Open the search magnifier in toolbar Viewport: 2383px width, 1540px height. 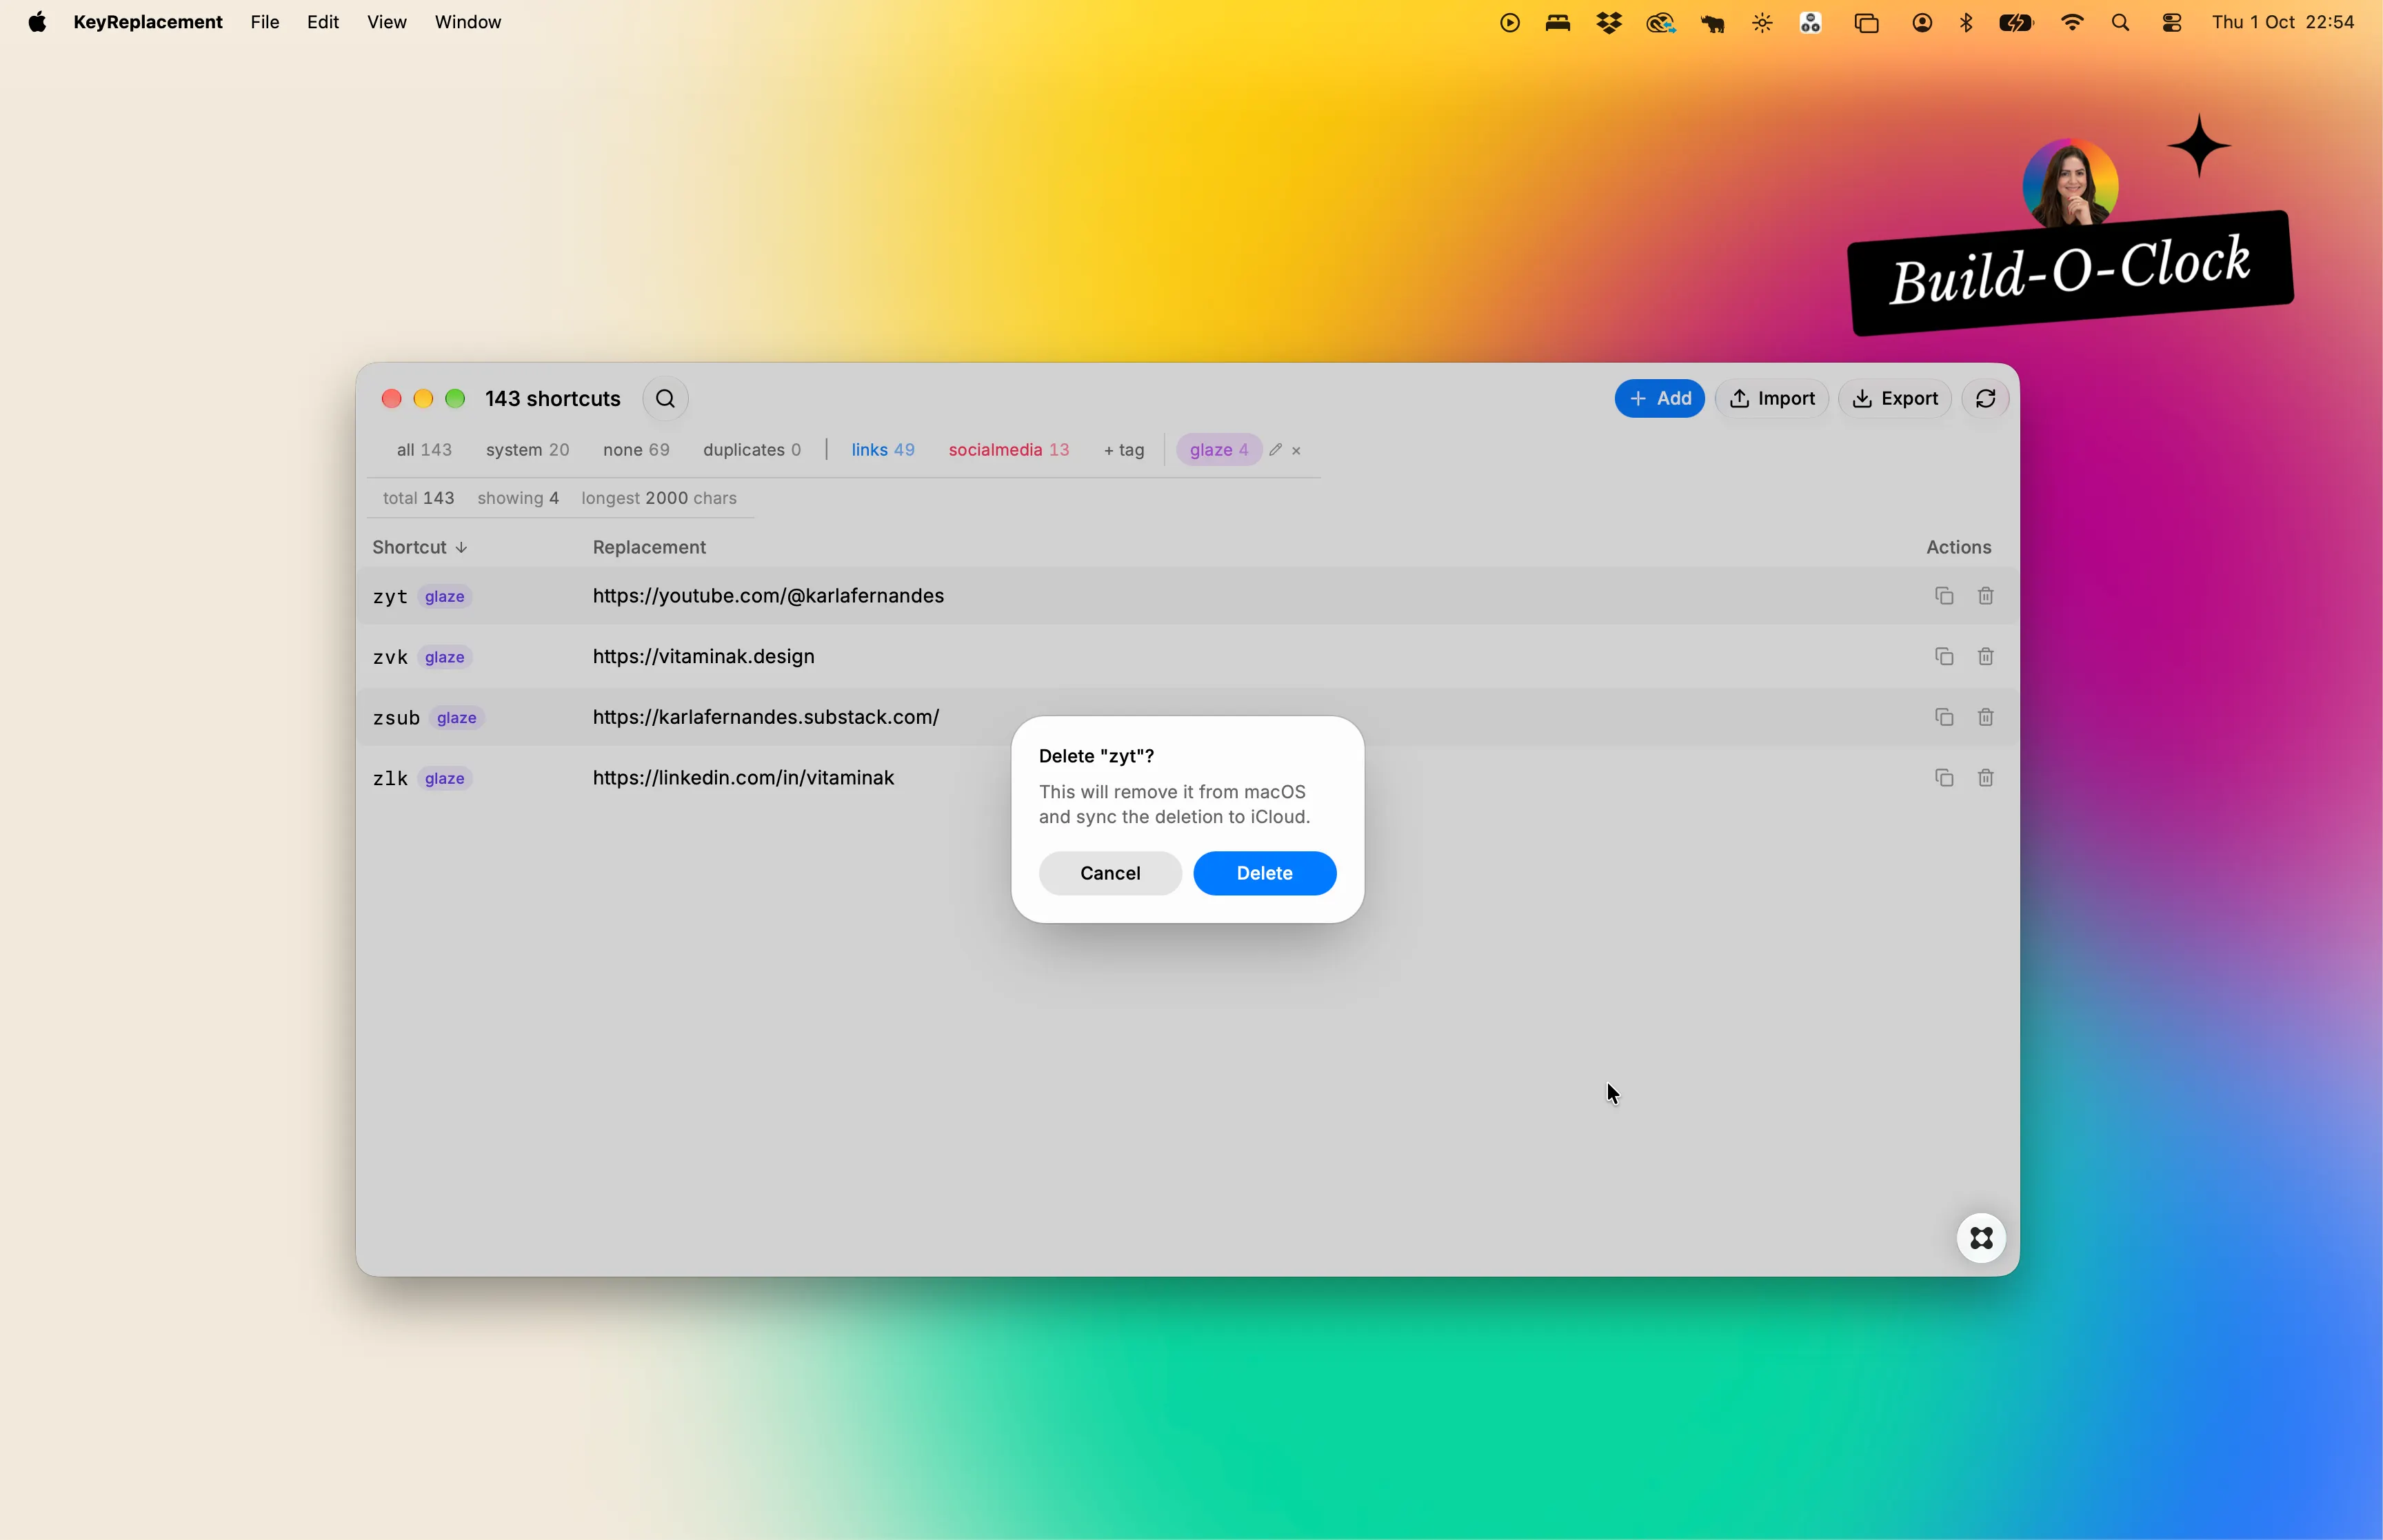point(665,399)
